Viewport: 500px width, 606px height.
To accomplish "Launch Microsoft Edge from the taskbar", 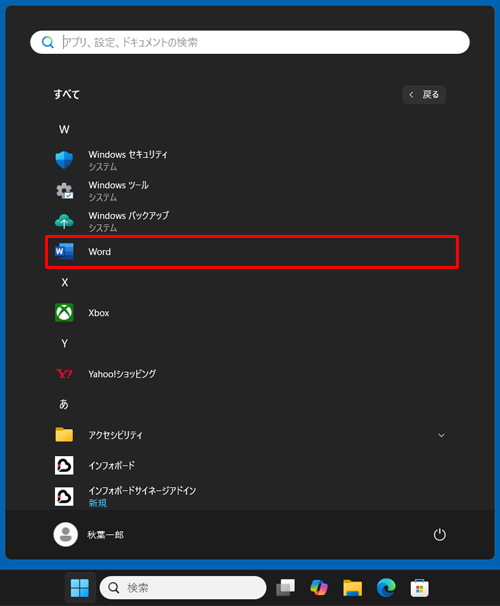I will pos(386,588).
